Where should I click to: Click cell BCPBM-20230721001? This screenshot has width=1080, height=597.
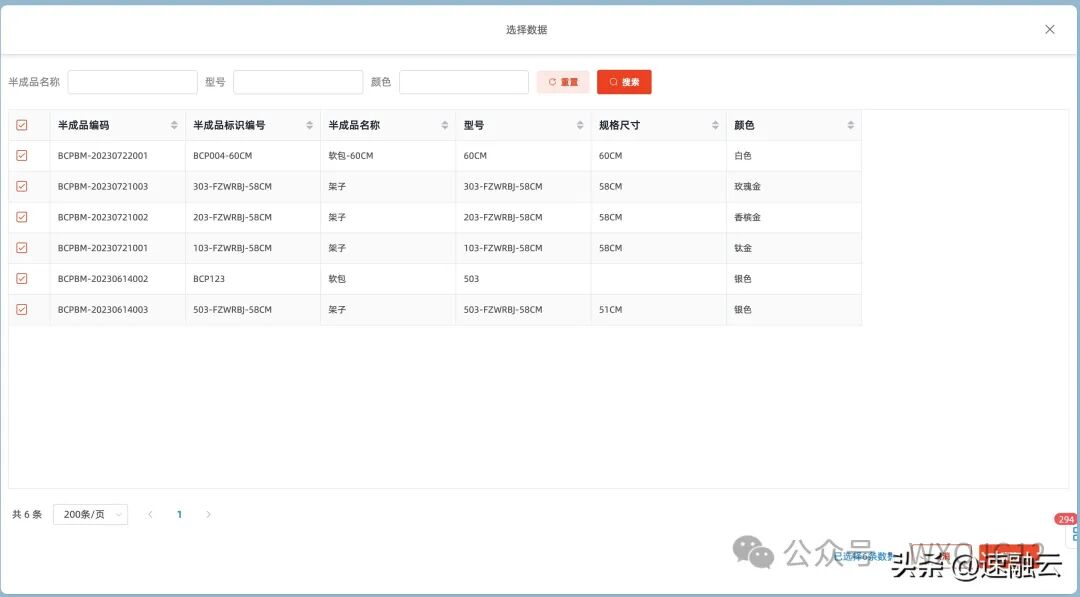pyautogui.click(x=103, y=248)
